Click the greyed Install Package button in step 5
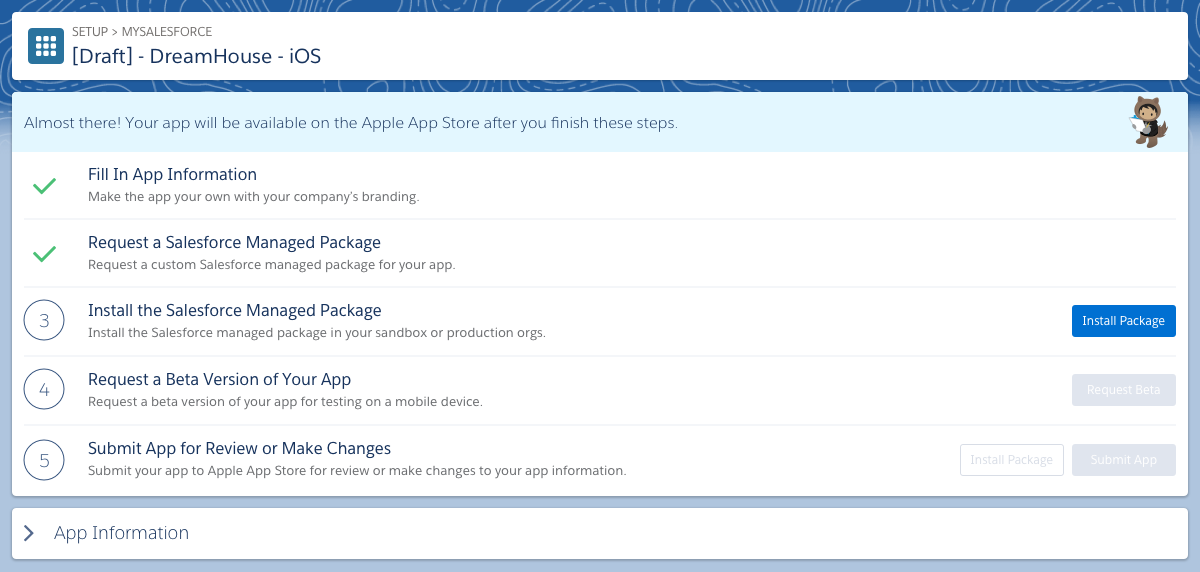The width and height of the screenshot is (1200, 572). click(1011, 460)
